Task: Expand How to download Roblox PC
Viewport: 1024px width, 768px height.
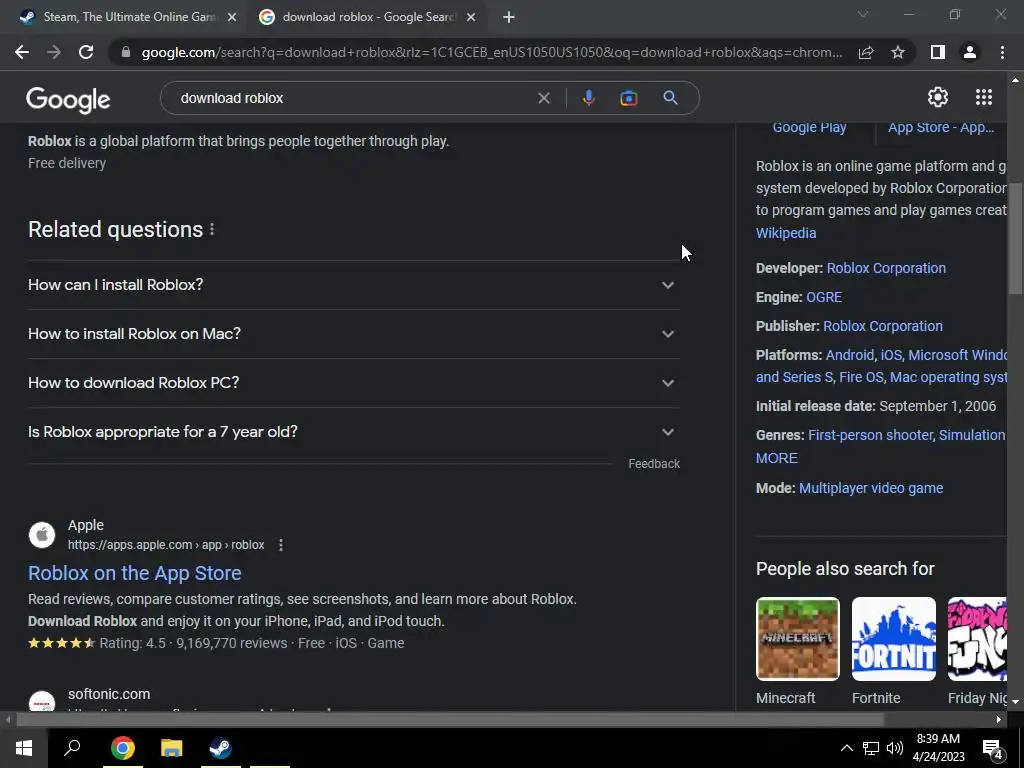Action: [353, 383]
